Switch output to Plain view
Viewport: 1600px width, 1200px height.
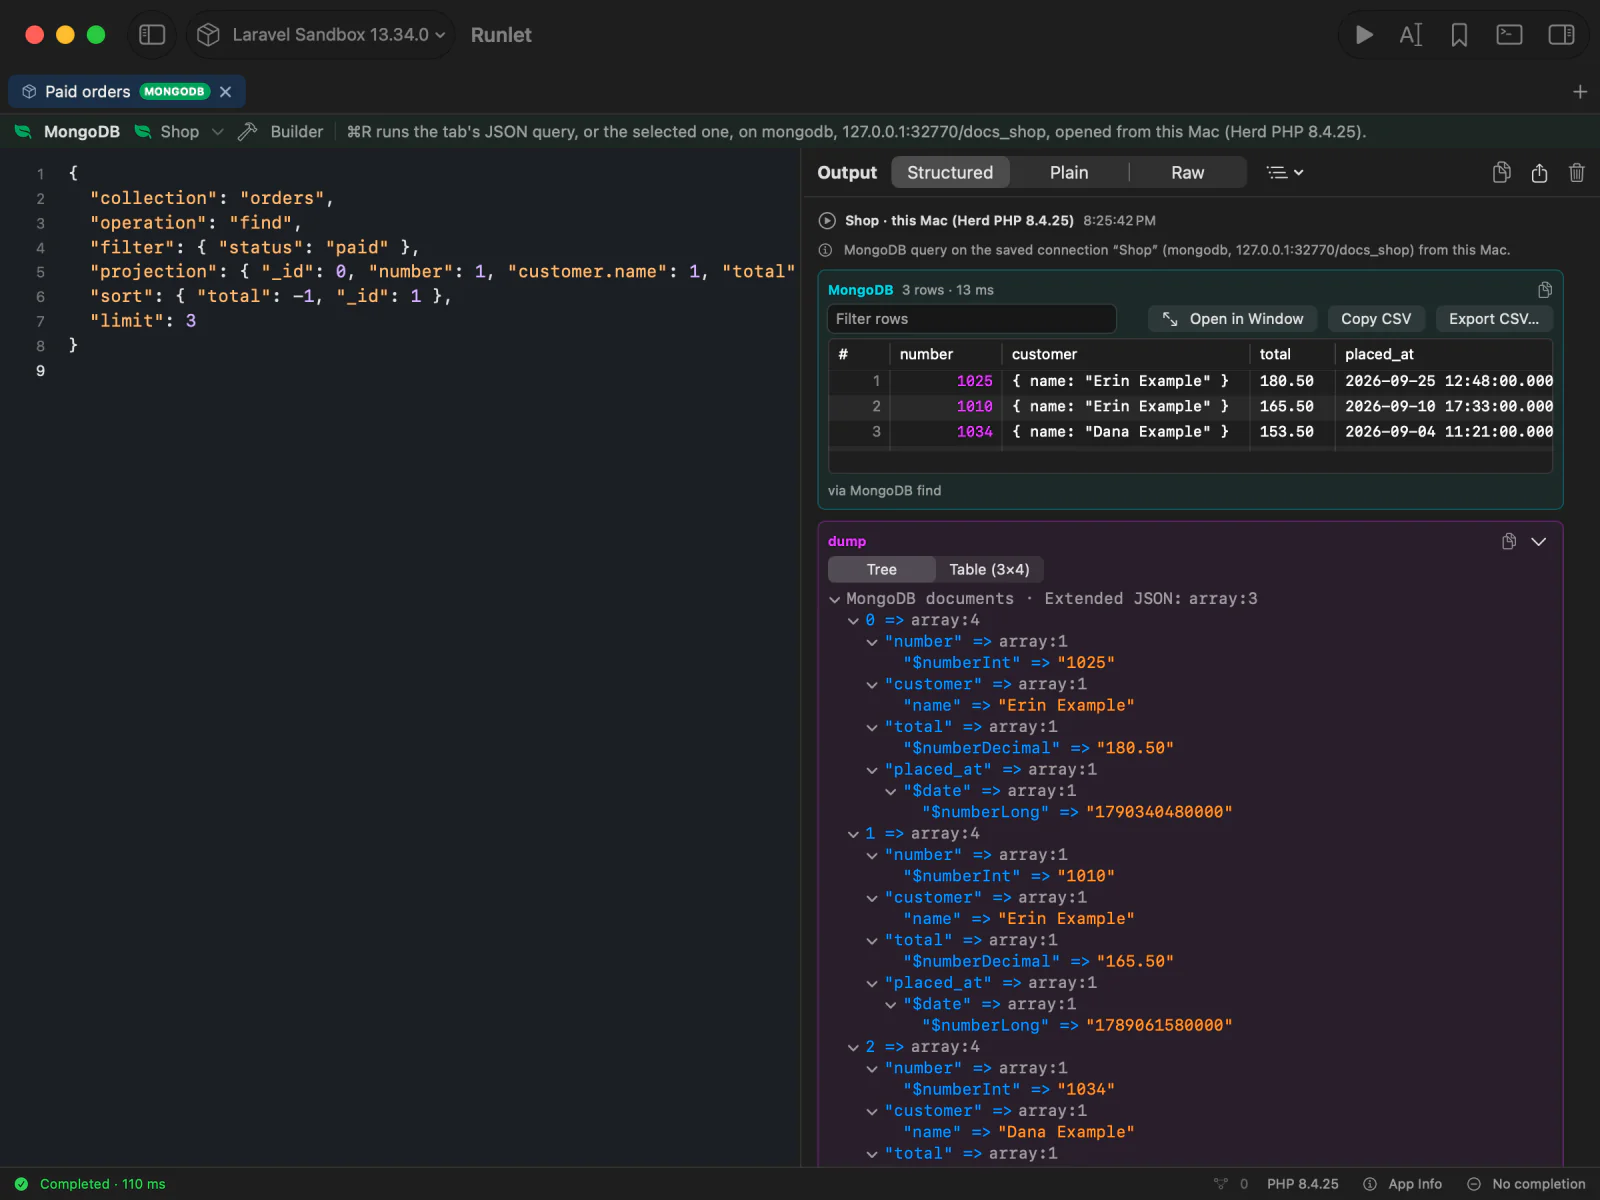[x=1069, y=173]
